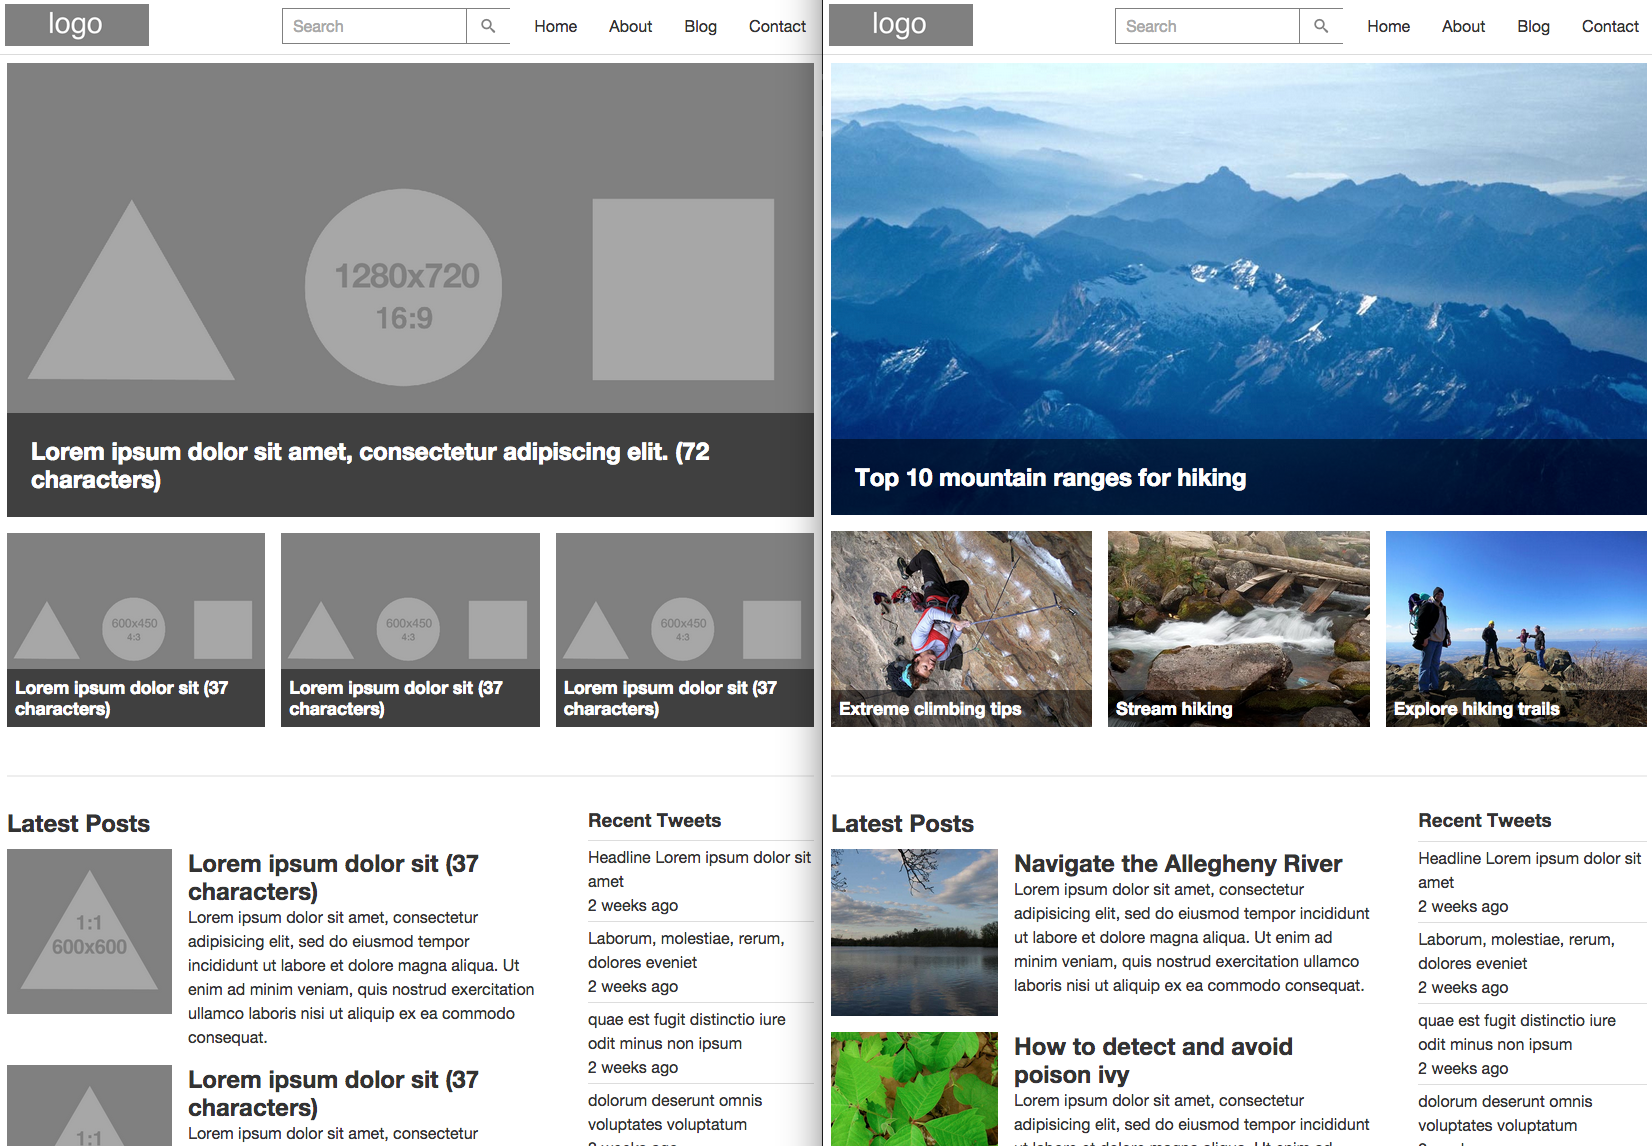Open Blog in the right page navigation

(1533, 27)
